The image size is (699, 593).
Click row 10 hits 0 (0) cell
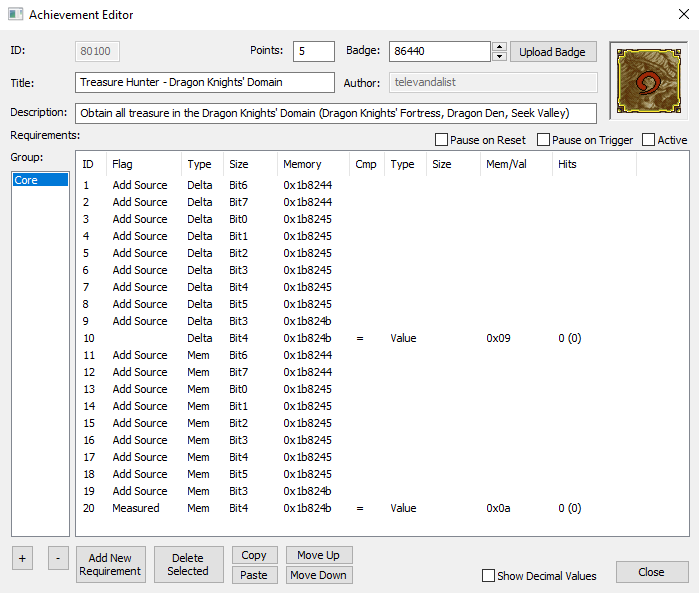coord(570,338)
